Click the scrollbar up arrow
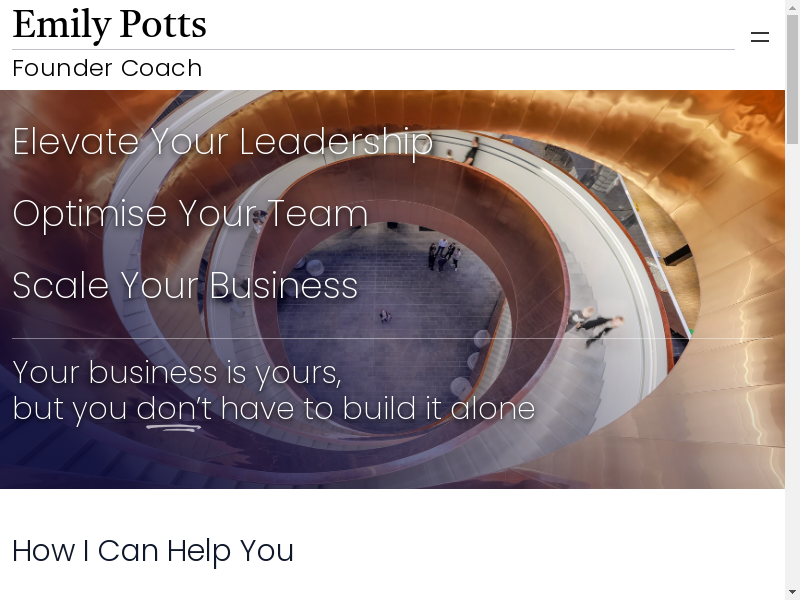Screen dimensions: 800x600 792,5
